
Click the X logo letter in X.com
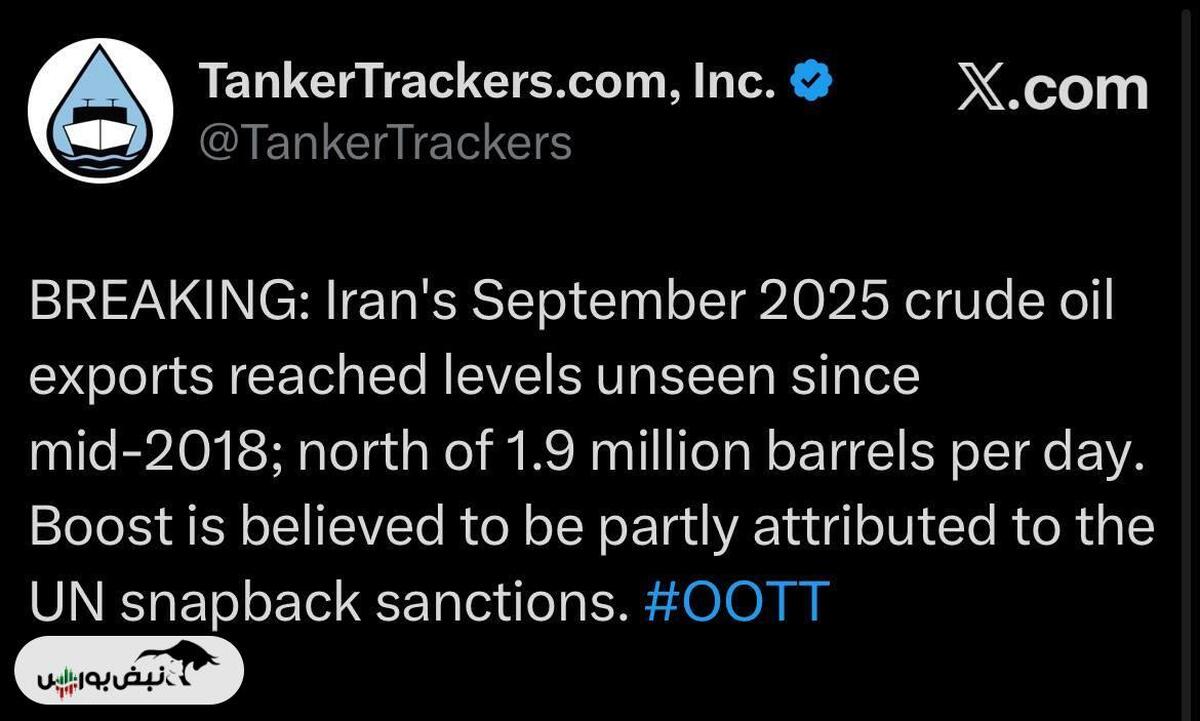(x=983, y=88)
